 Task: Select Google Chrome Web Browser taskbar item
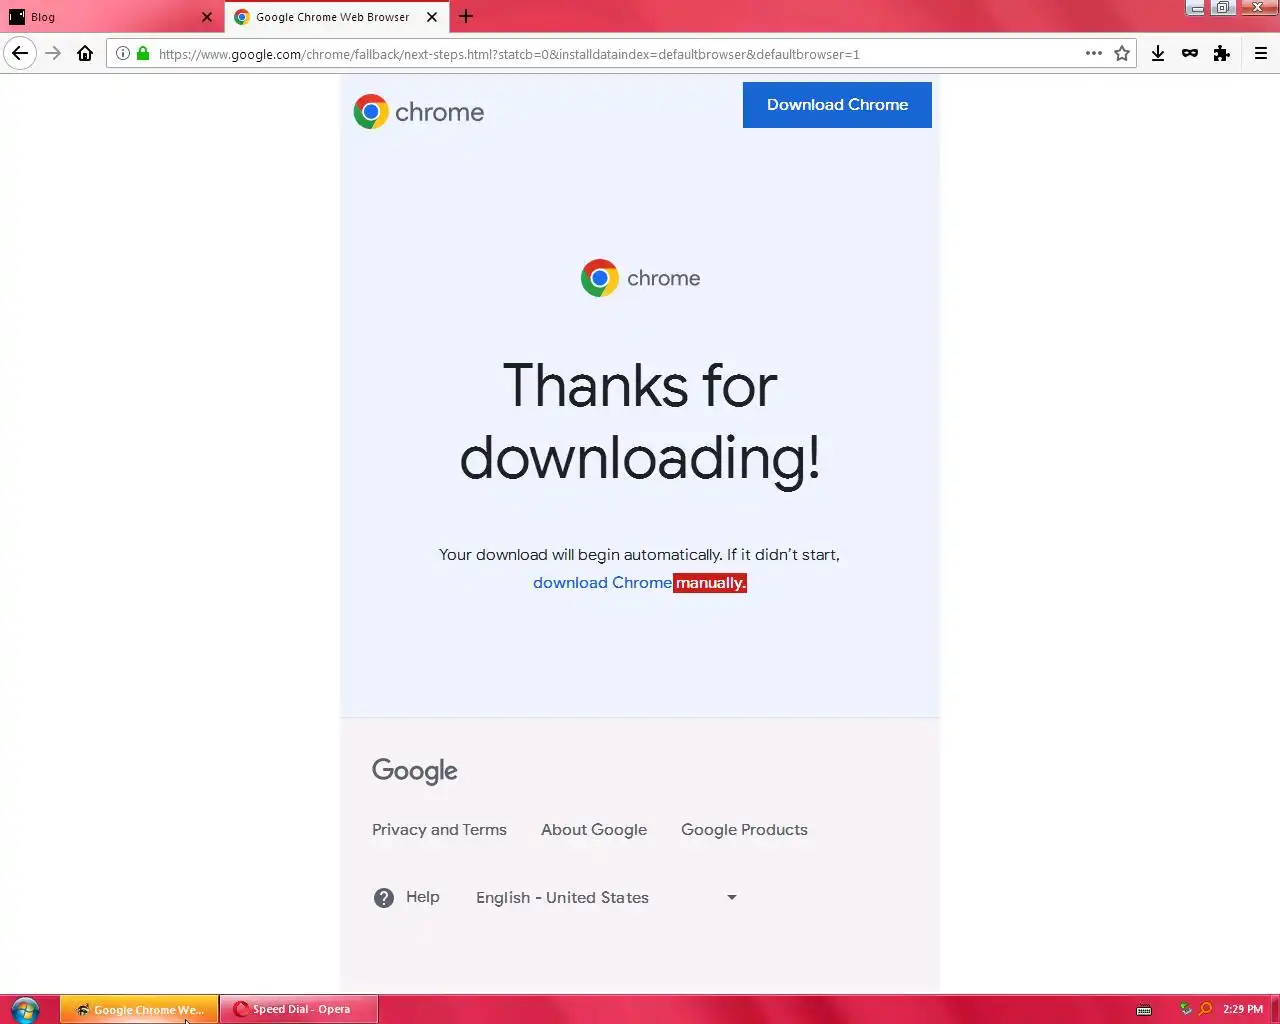pos(139,1009)
